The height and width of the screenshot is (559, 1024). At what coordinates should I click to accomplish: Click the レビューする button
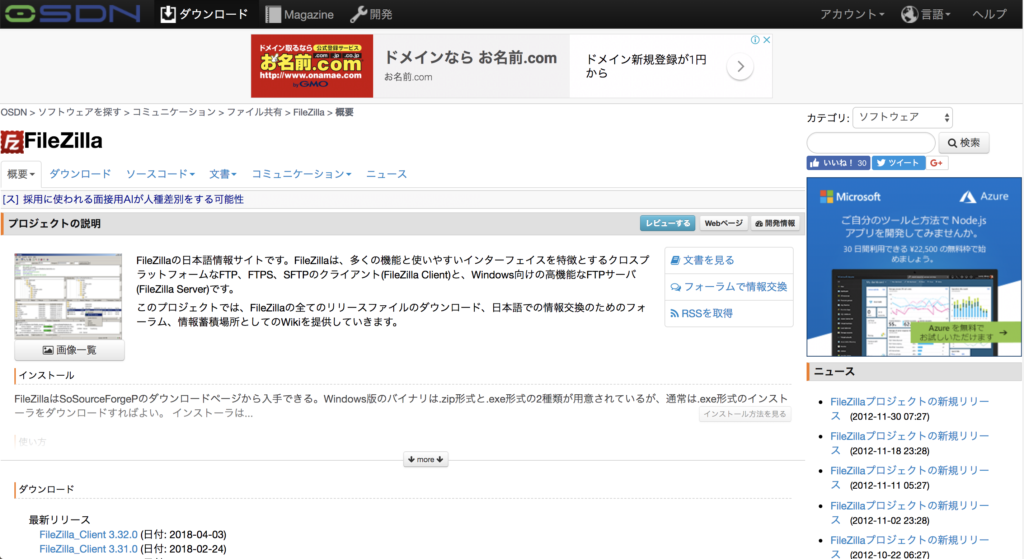(667, 223)
